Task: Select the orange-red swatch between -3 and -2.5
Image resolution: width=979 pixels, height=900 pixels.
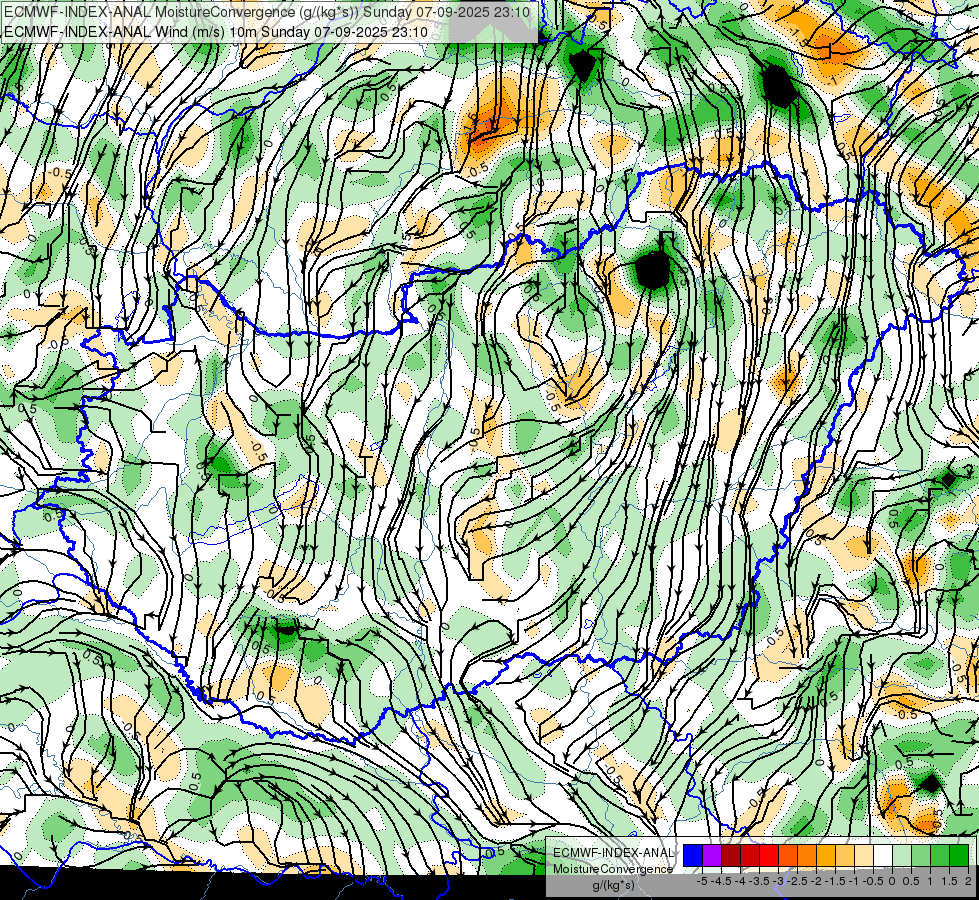Action: click(788, 856)
